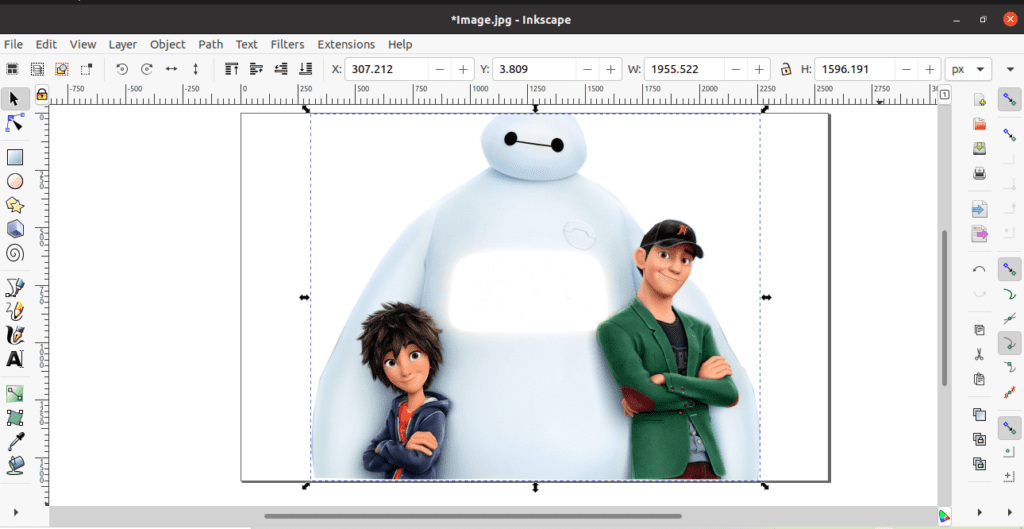Increase X value with plus button
Viewport: 1024px width, 529px height.
(x=463, y=69)
